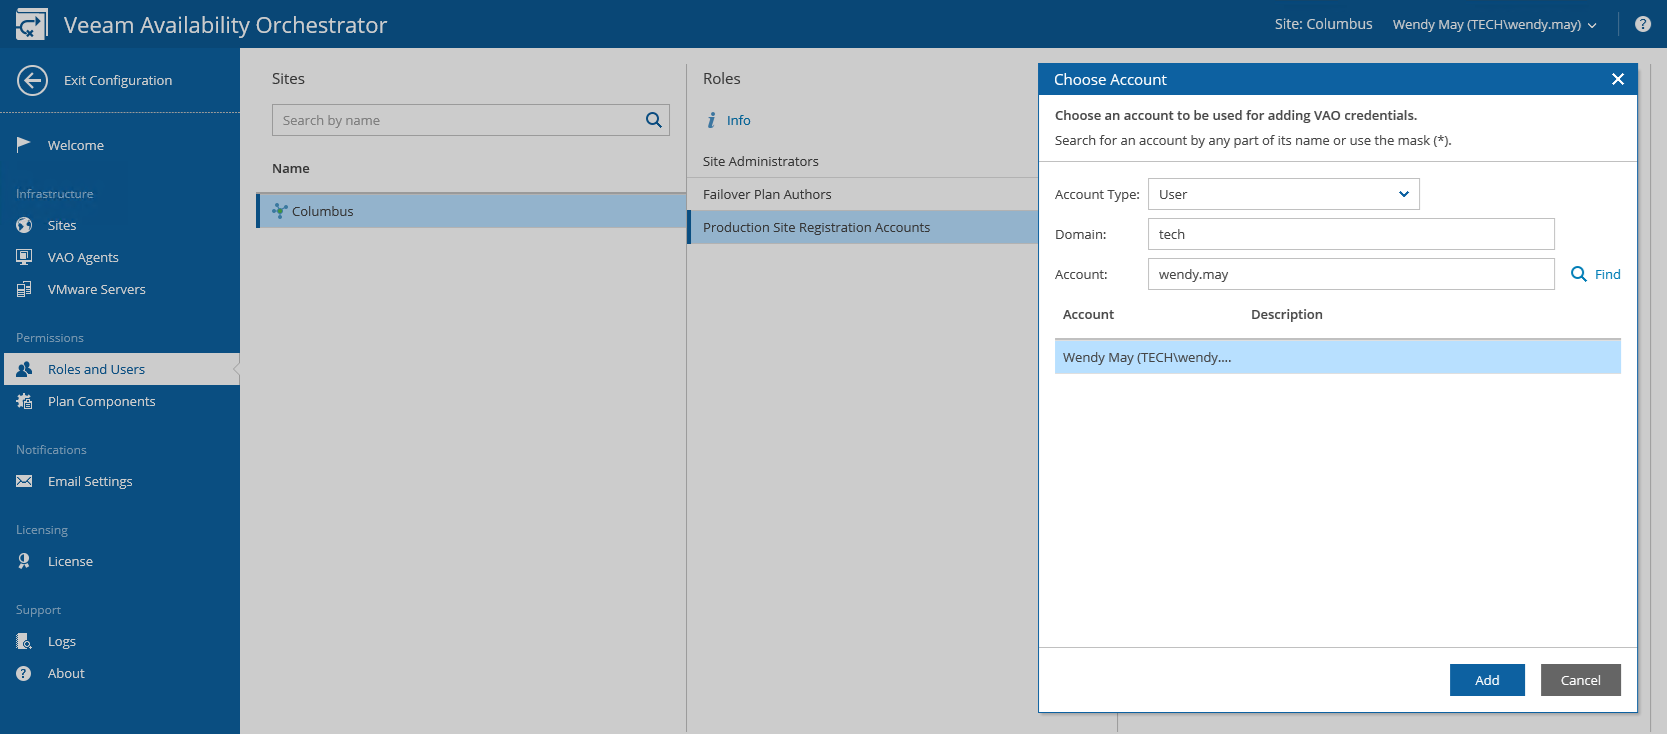Click the Email Settings envelope icon
The image size is (1667, 734).
tap(24, 481)
